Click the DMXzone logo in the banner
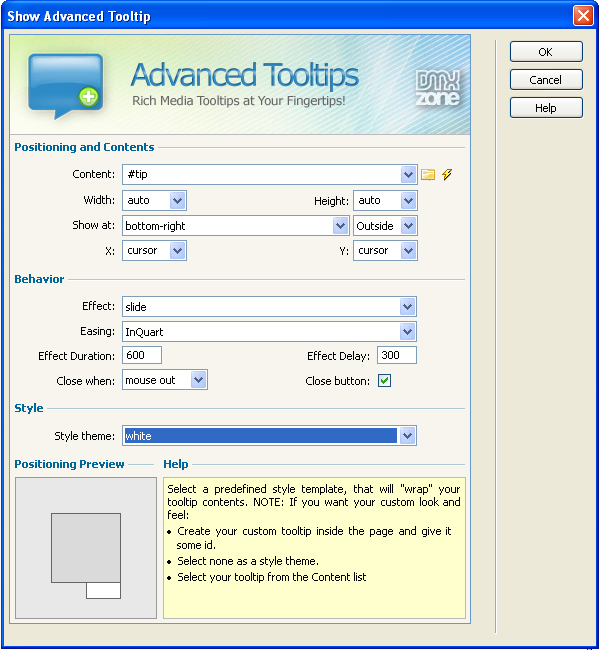 [x=437, y=88]
